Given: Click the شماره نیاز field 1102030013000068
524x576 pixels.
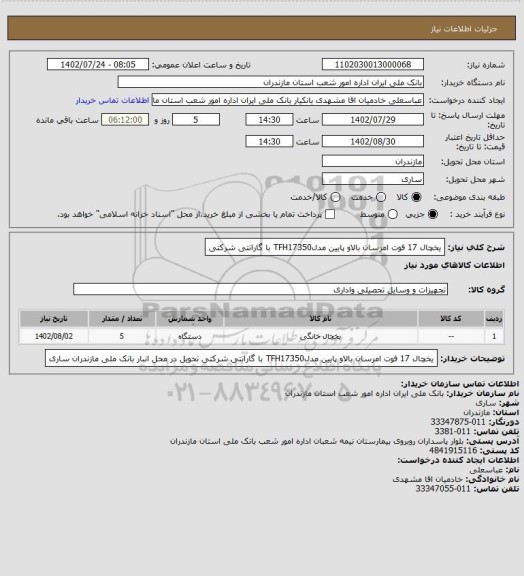Looking at the screenshot, I should [x=373, y=64].
